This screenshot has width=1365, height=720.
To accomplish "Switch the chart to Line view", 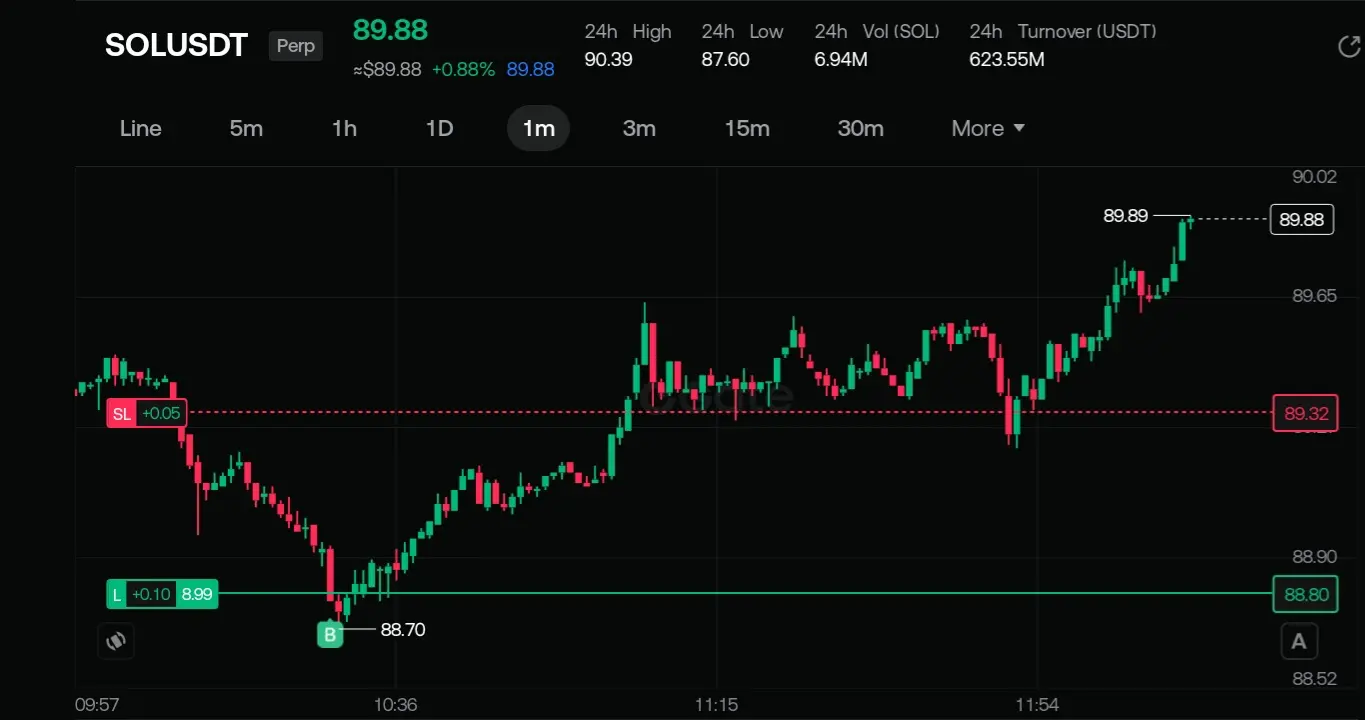I will tap(140, 128).
